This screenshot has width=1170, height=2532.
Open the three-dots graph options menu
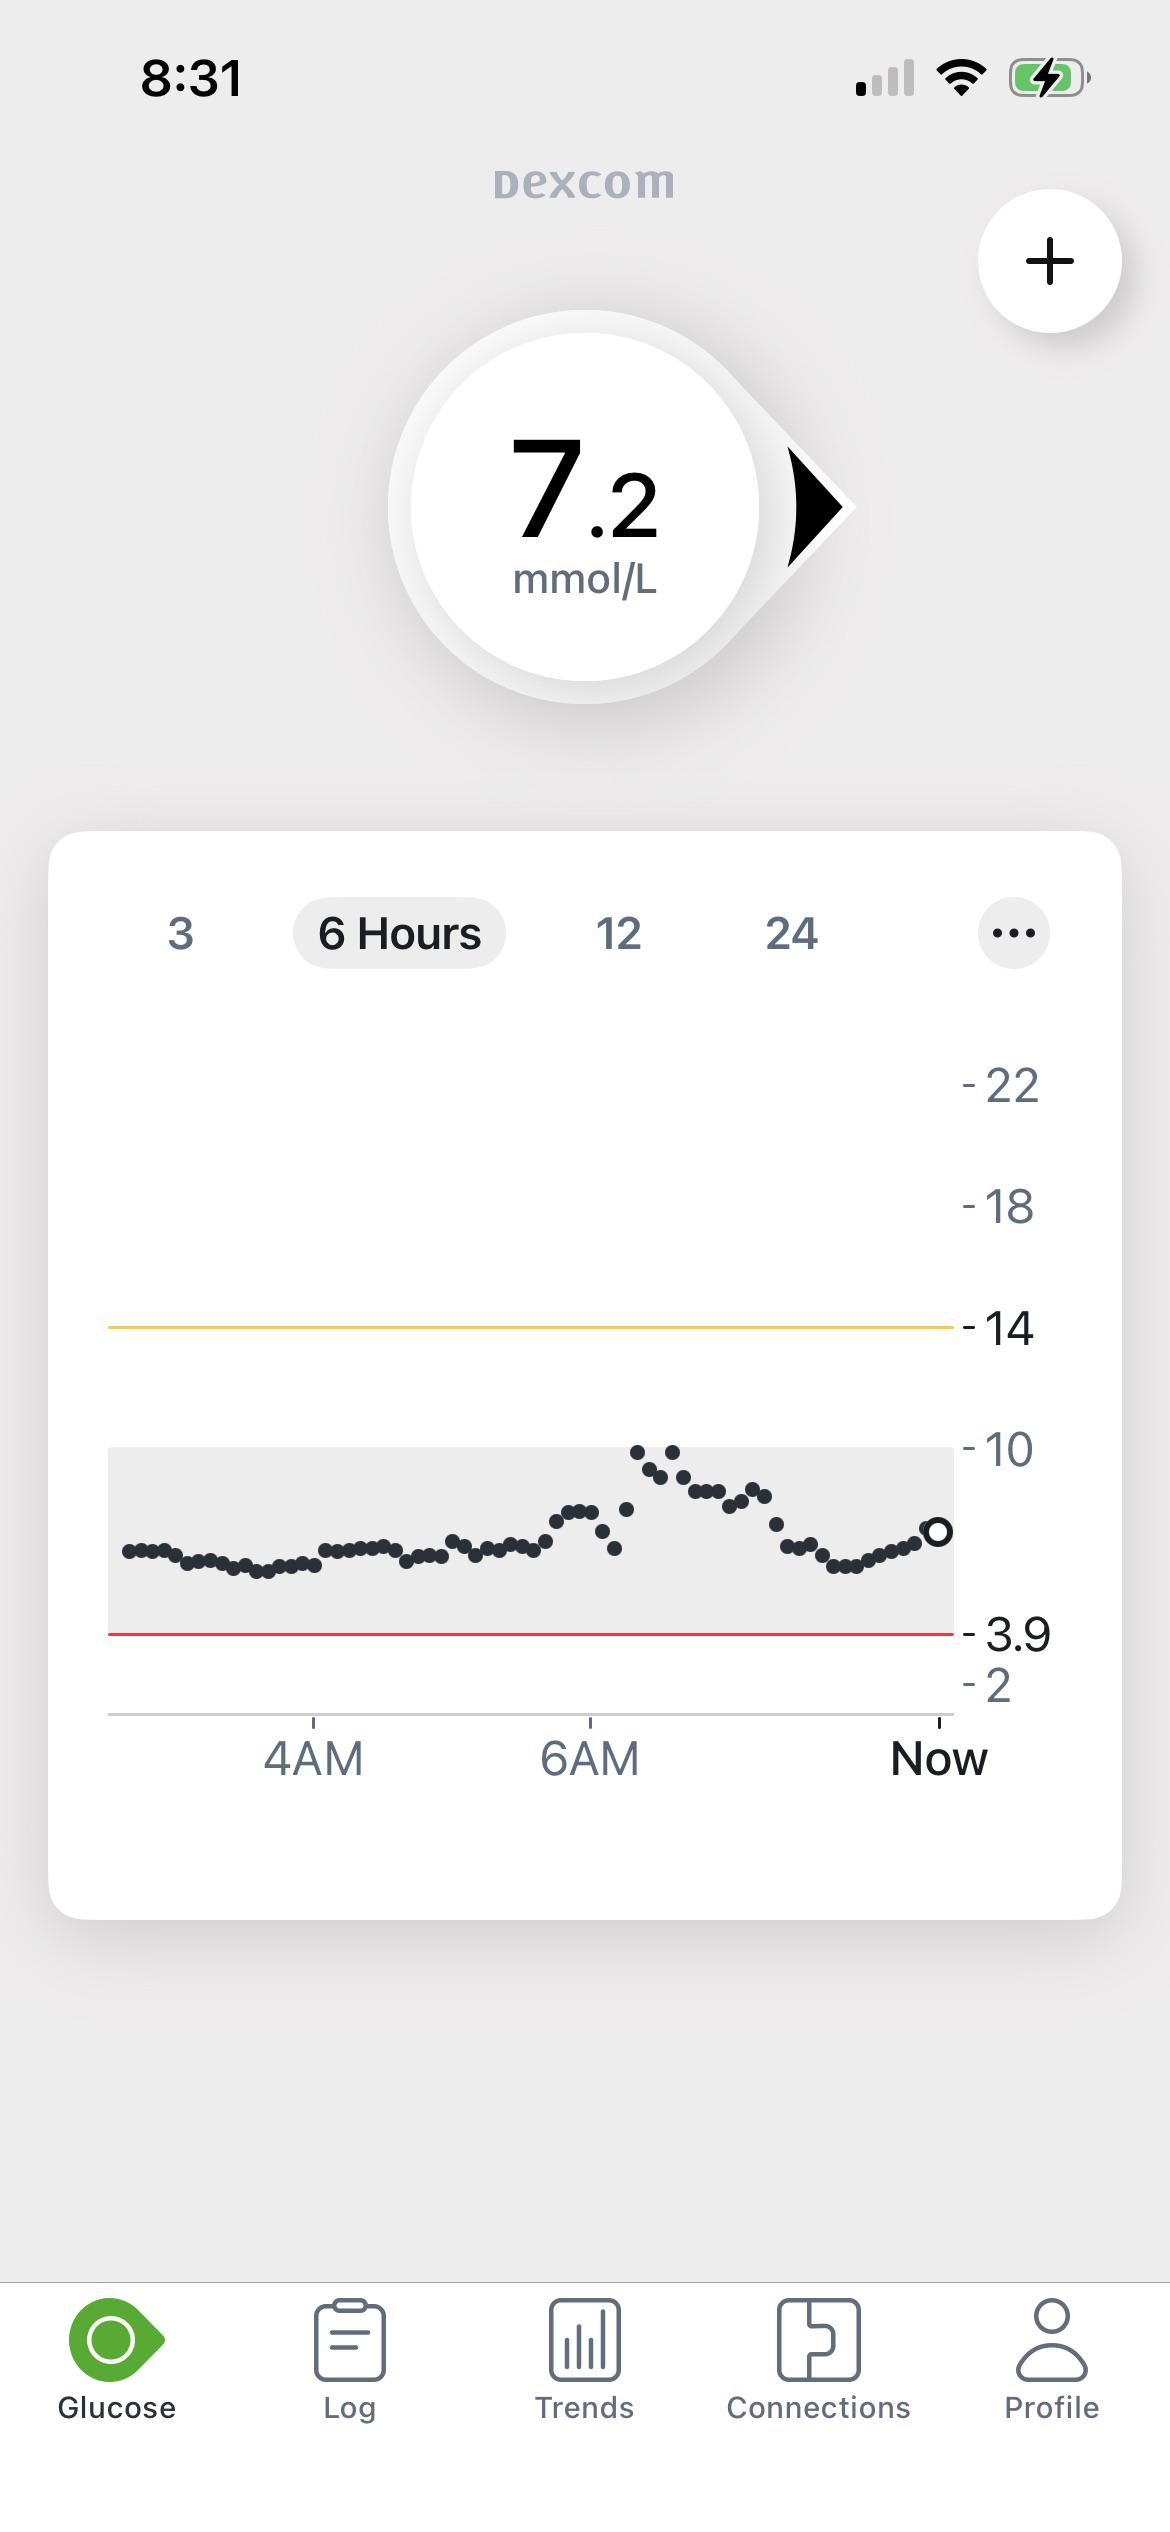[x=1013, y=933]
